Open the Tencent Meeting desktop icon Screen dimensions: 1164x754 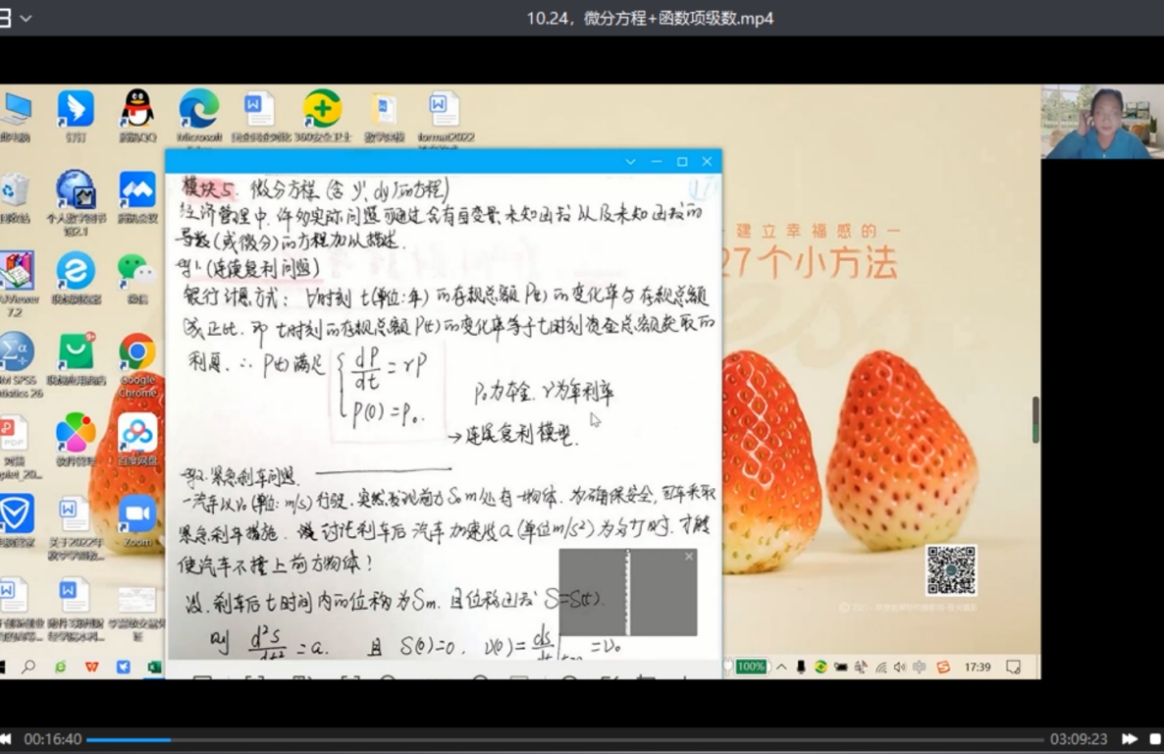click(137, 190)
